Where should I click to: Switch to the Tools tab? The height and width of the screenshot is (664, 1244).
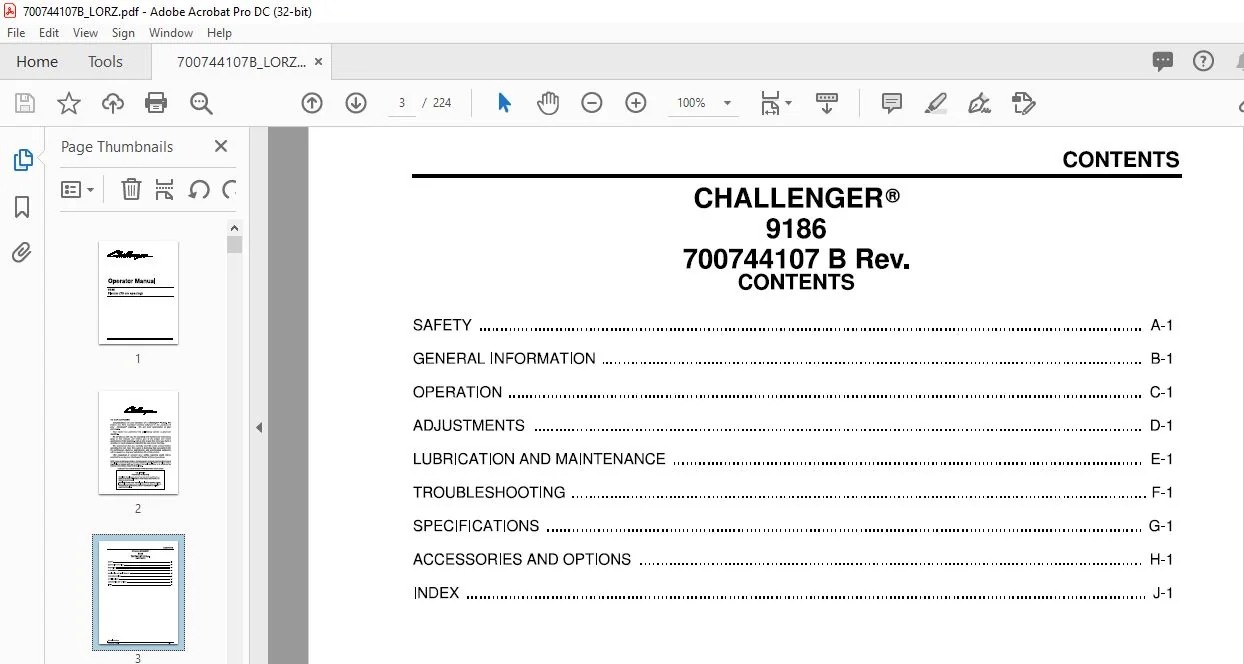(x=105, y=62)
